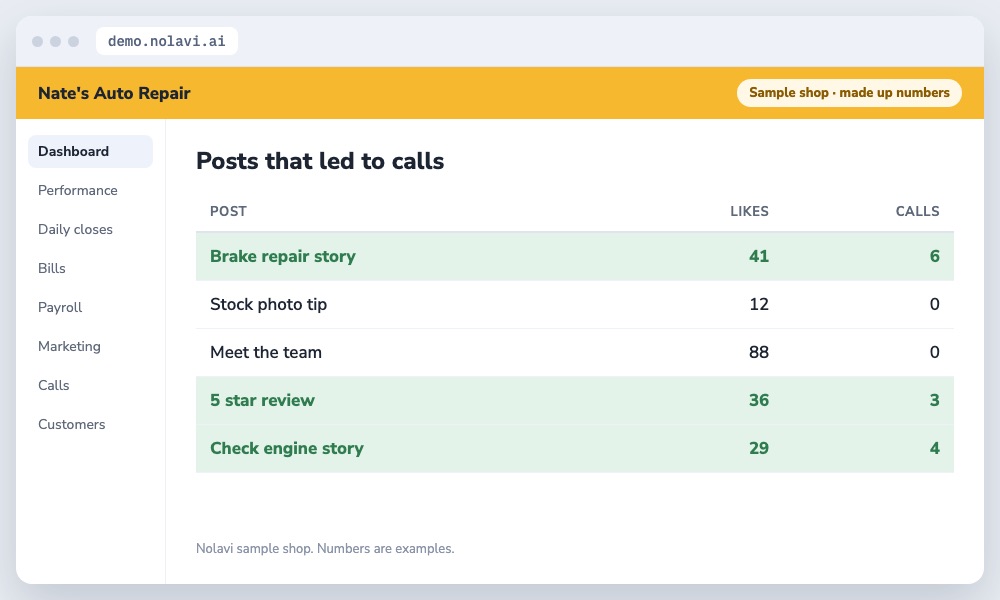This screenshot has width=1000, height=600.
Task: Select the Brake repair story row
Action: 575,256
